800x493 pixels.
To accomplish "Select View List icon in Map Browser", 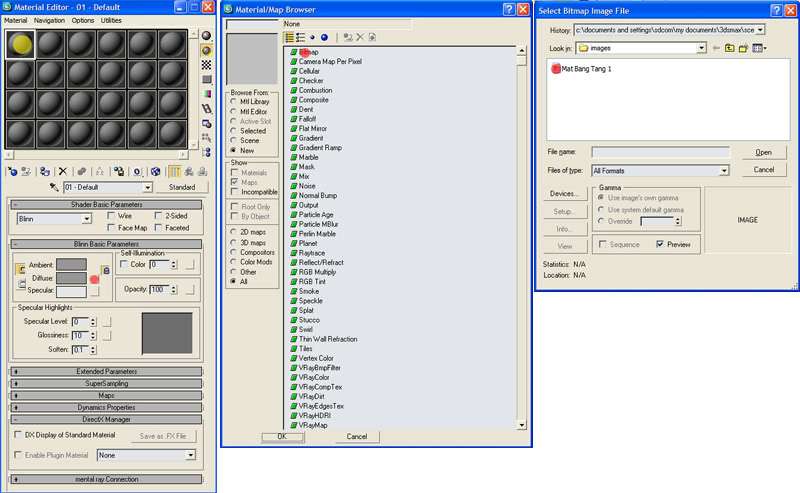I will pos(289,37).
